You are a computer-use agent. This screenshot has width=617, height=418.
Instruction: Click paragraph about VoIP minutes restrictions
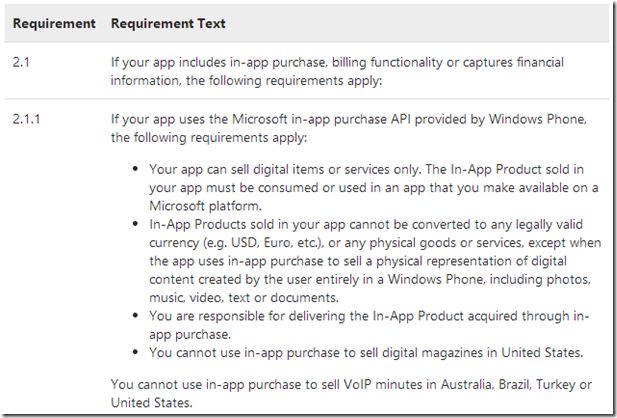point(351,393)
